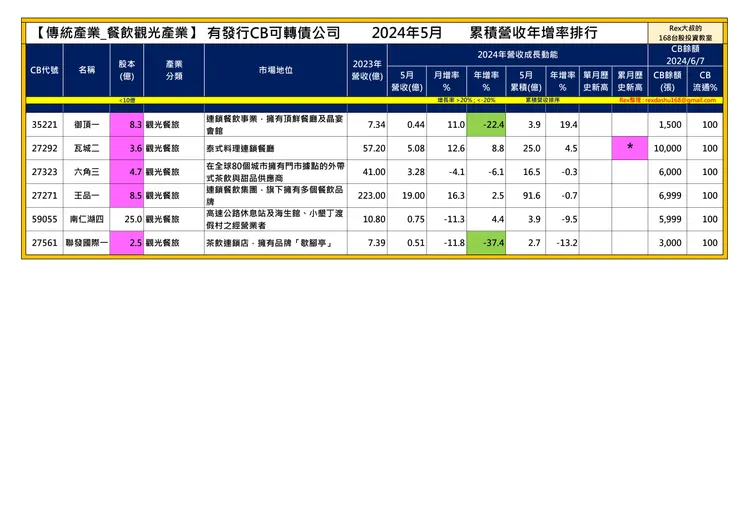Click monthly growth value 11.0
The height and width of the screenshot is (523, 740).
tap(456, 125)
